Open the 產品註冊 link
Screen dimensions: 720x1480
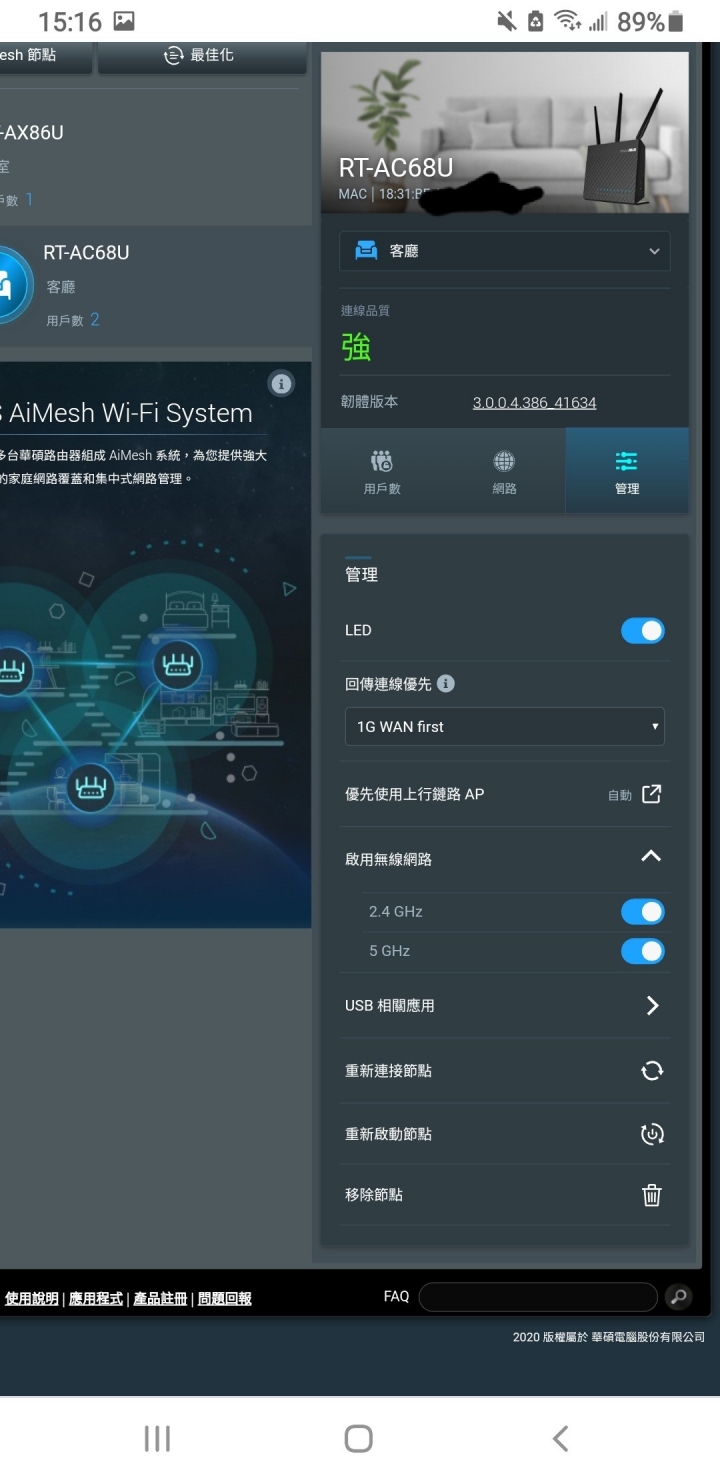pos(160,1298)
